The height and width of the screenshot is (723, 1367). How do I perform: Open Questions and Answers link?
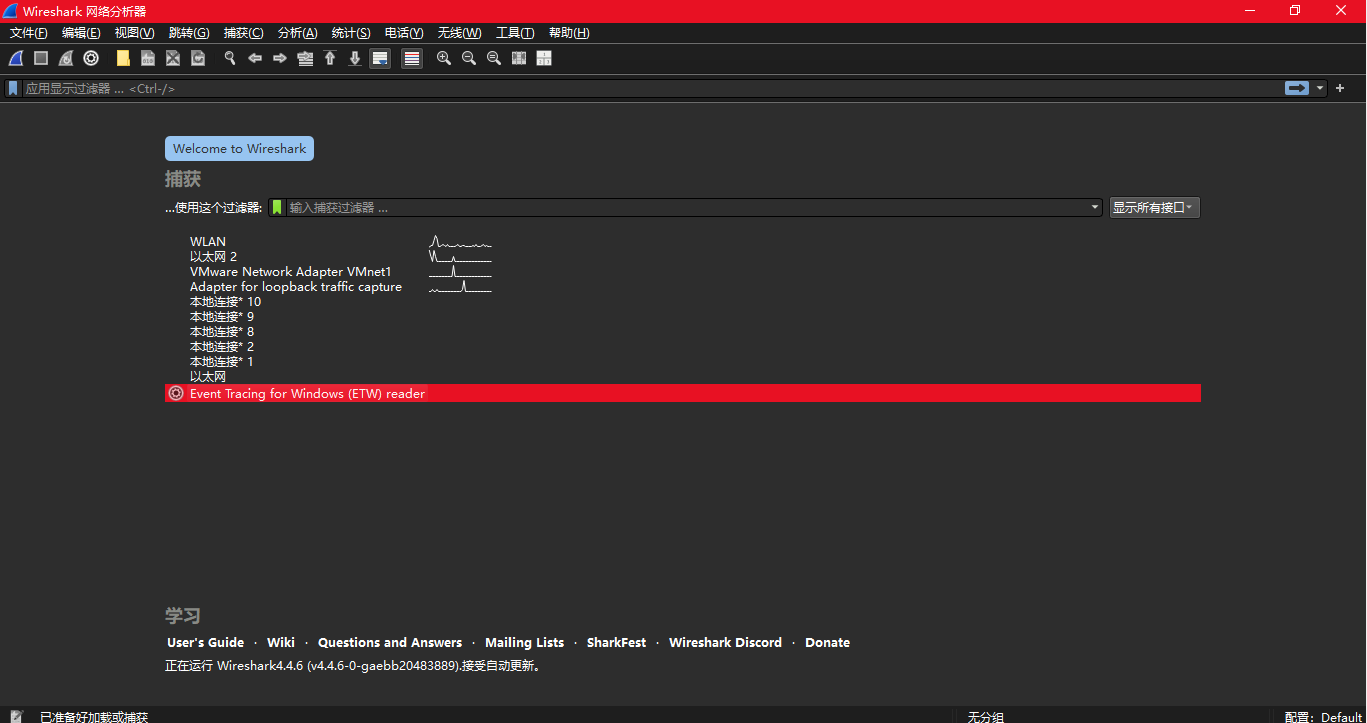390,643
